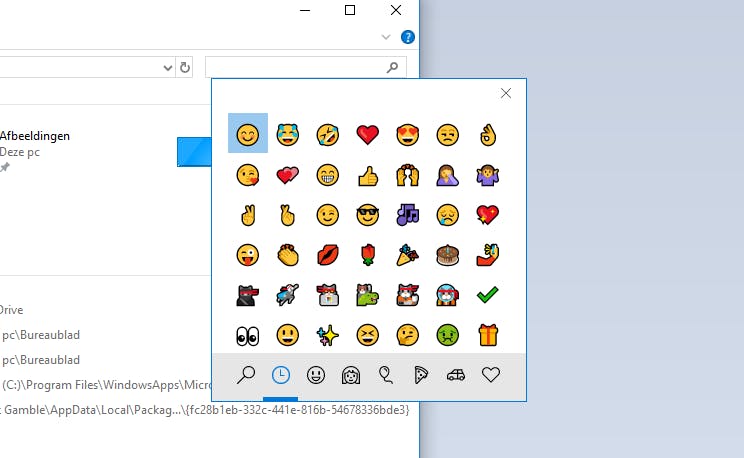Insert the victory hand emoji
Screen dimensions: 744x458
tap(248, 215)
